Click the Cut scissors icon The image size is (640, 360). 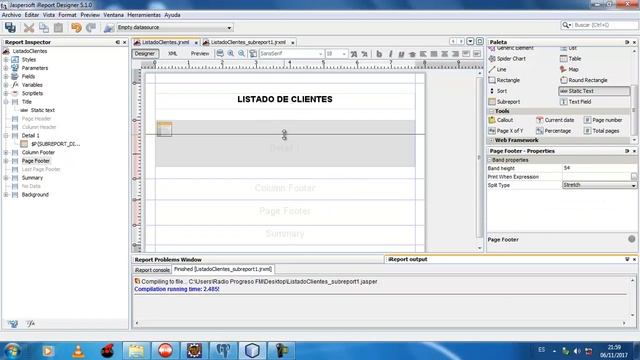(29, 27)
